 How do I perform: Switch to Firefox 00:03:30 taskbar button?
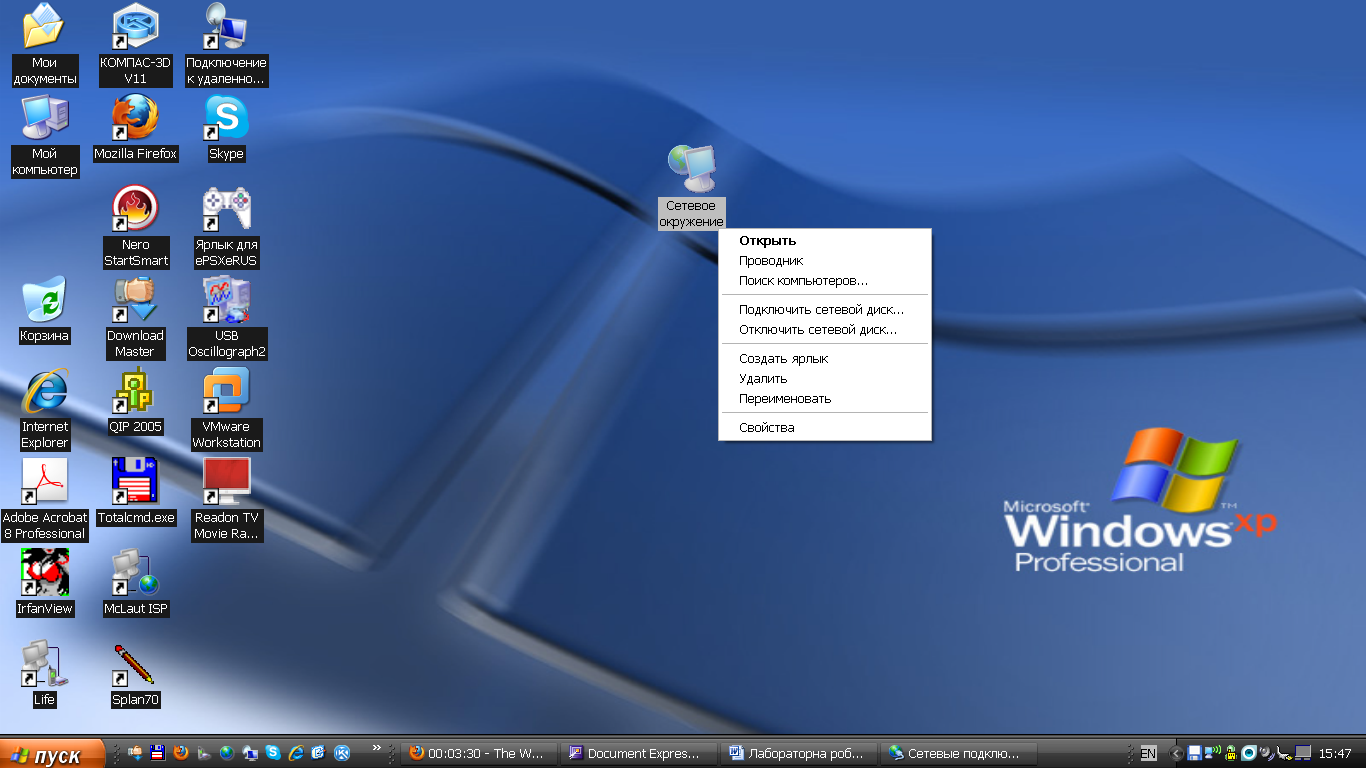(478, 753)
